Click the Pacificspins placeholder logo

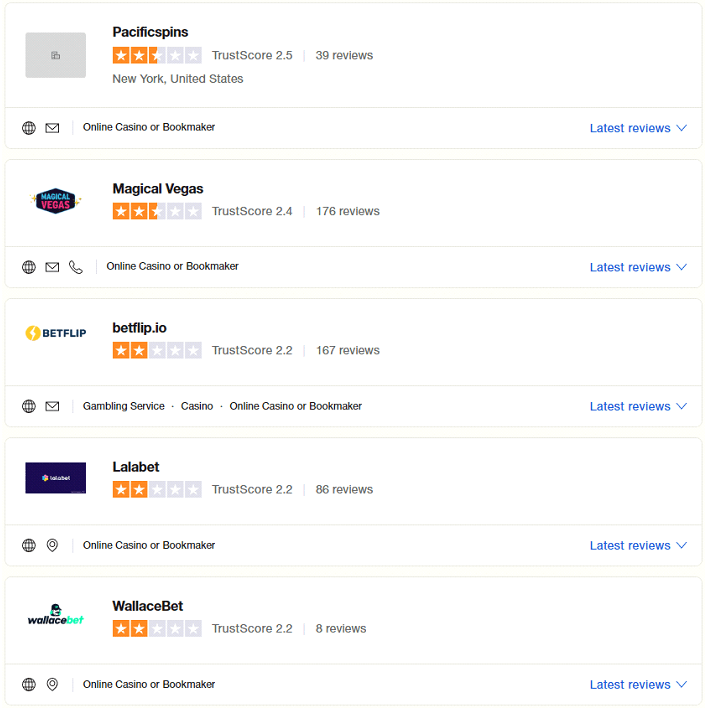55,55
